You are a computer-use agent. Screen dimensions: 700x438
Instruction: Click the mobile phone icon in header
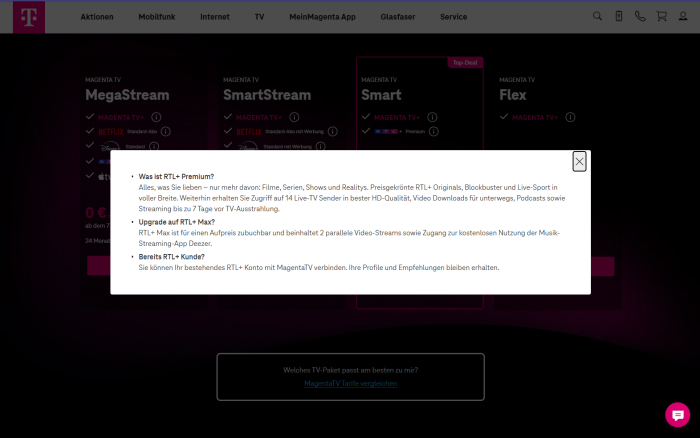pos(619,17)
